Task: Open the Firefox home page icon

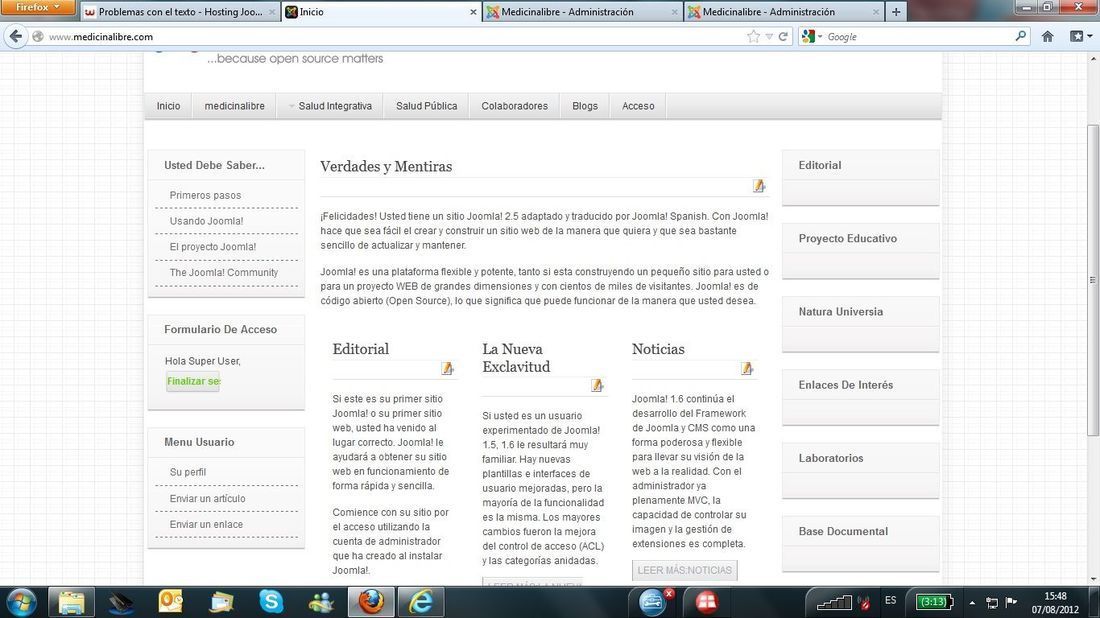Action: point(1047,36)
